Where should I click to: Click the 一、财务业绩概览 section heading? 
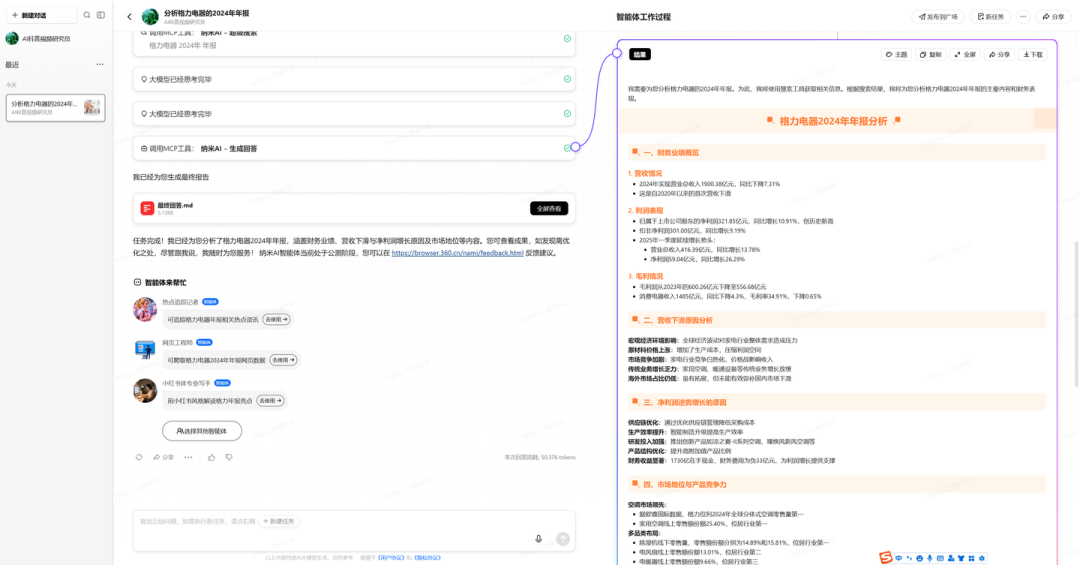tap(671, 152)
